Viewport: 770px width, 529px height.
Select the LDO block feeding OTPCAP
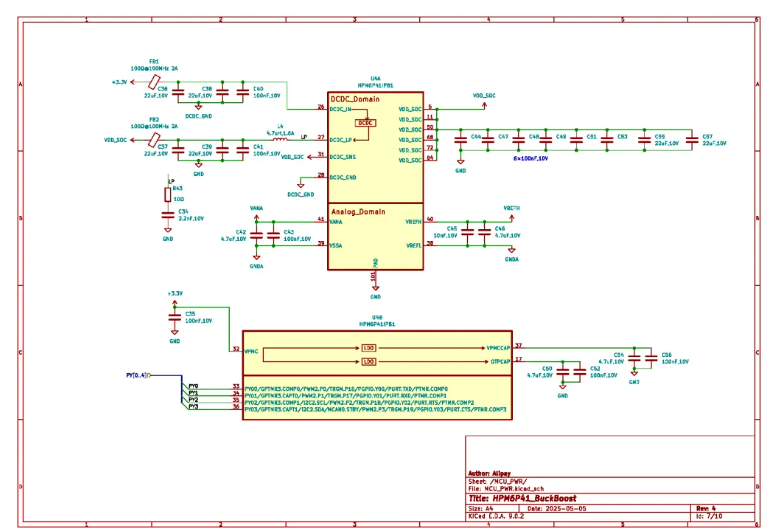[x=369, y=361]
